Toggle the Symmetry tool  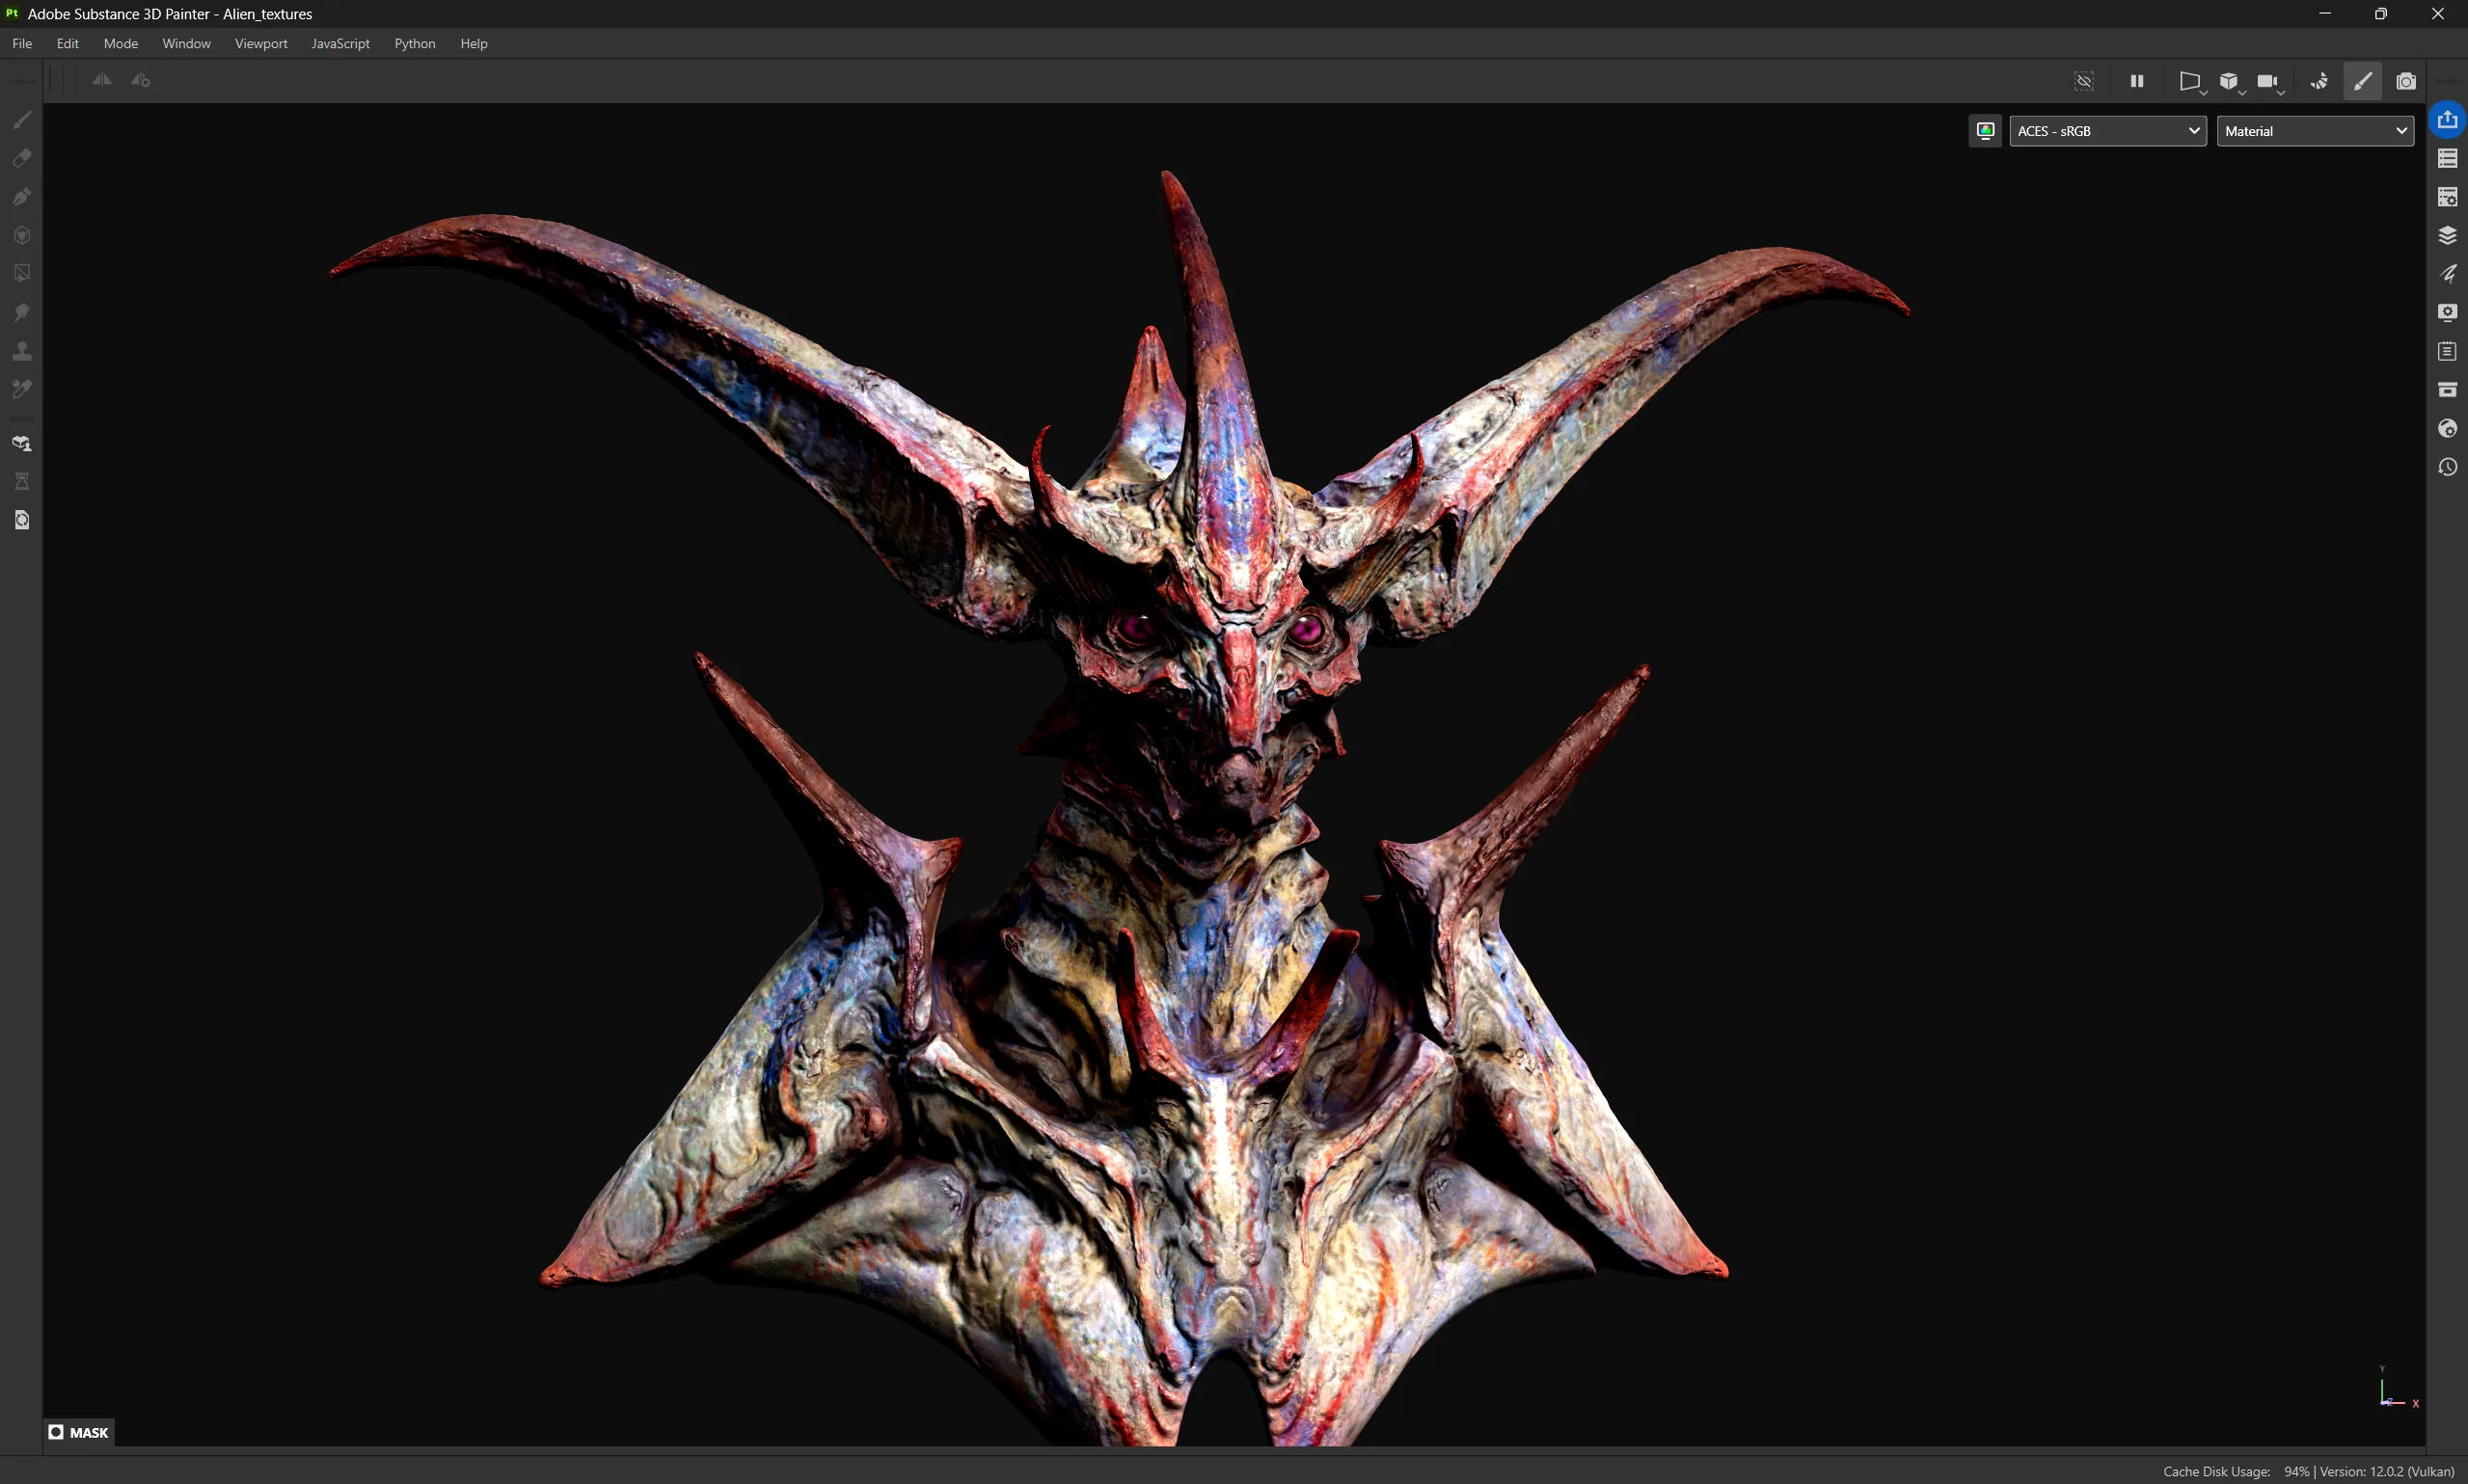pos(102,80)
